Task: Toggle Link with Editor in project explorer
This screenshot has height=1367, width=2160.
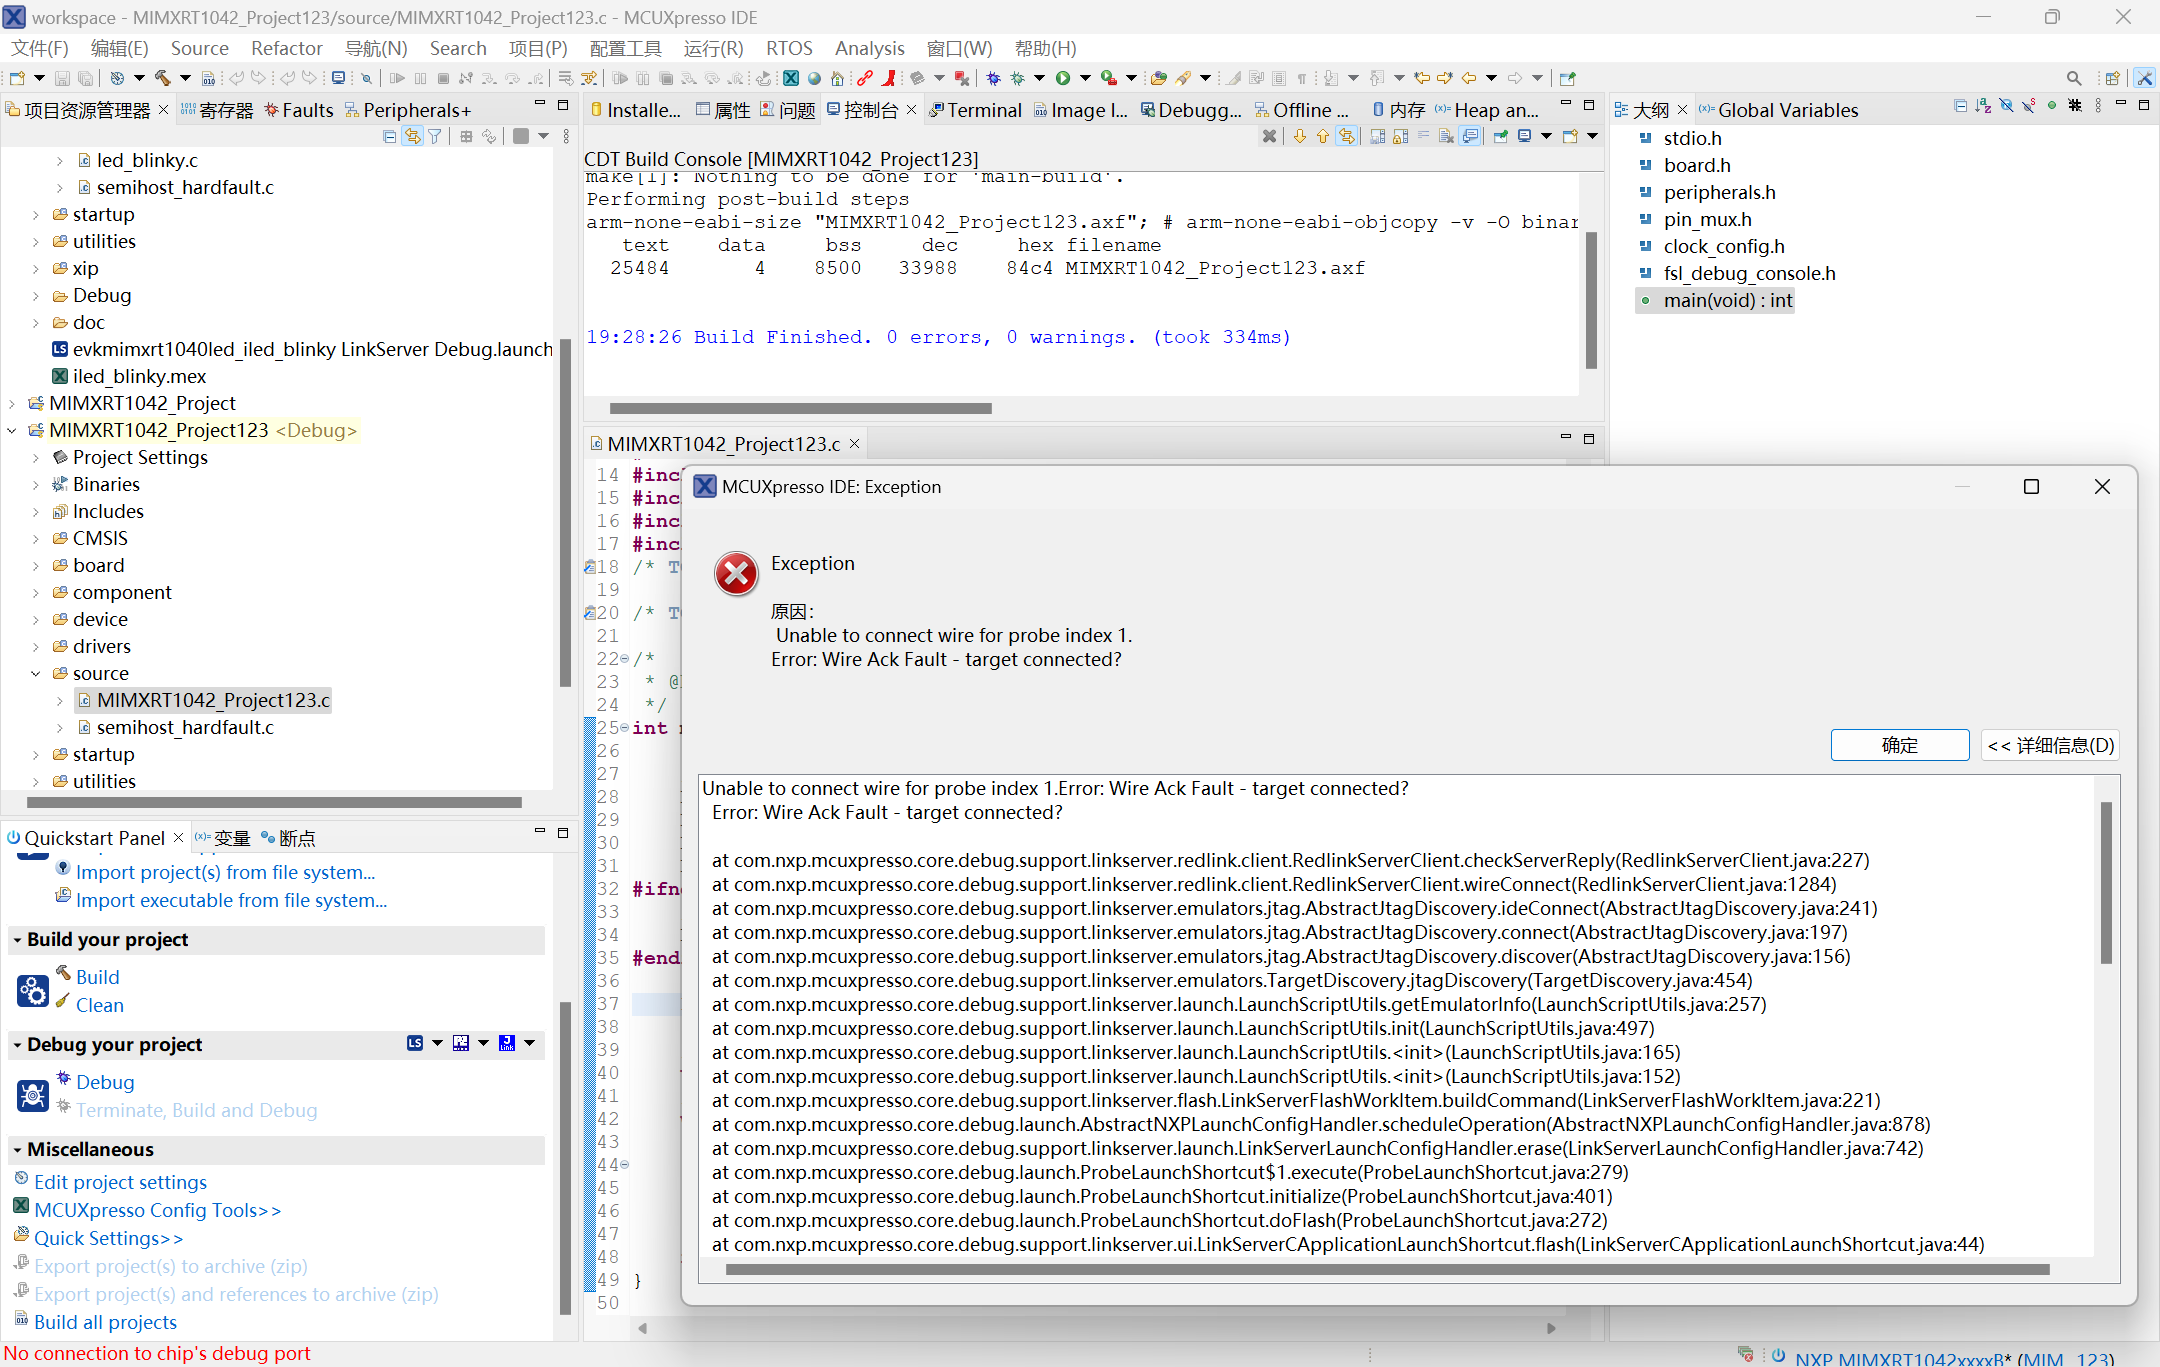Action: (412, 136)
